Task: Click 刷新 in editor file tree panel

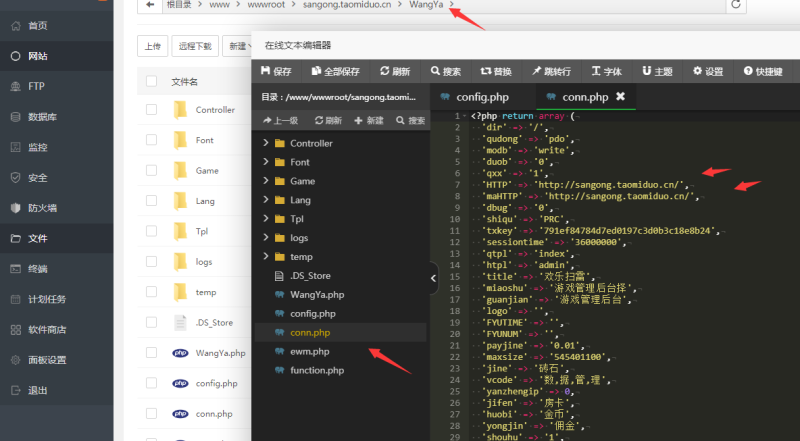Action: click(328, 120)
